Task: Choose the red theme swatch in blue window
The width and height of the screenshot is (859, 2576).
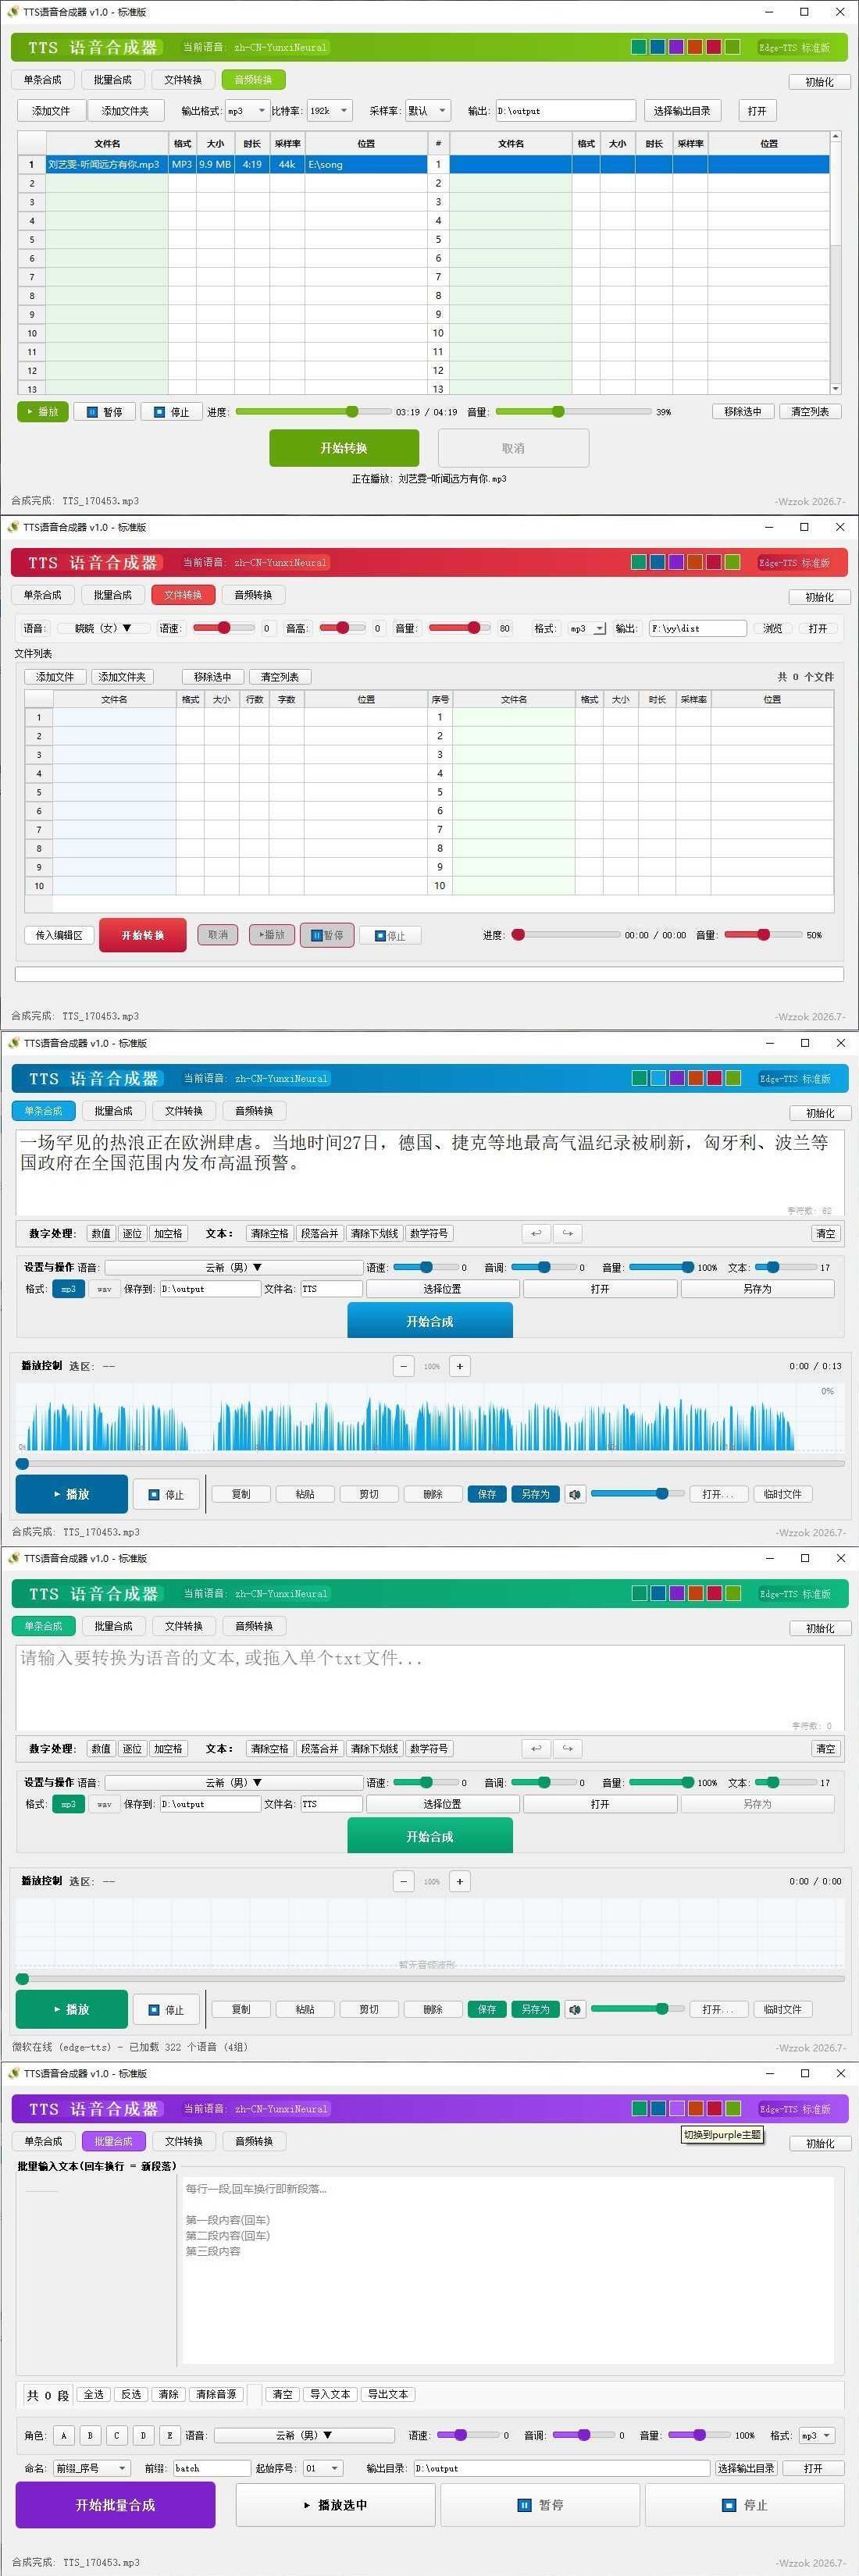Action: click(x=715, y=1078)
